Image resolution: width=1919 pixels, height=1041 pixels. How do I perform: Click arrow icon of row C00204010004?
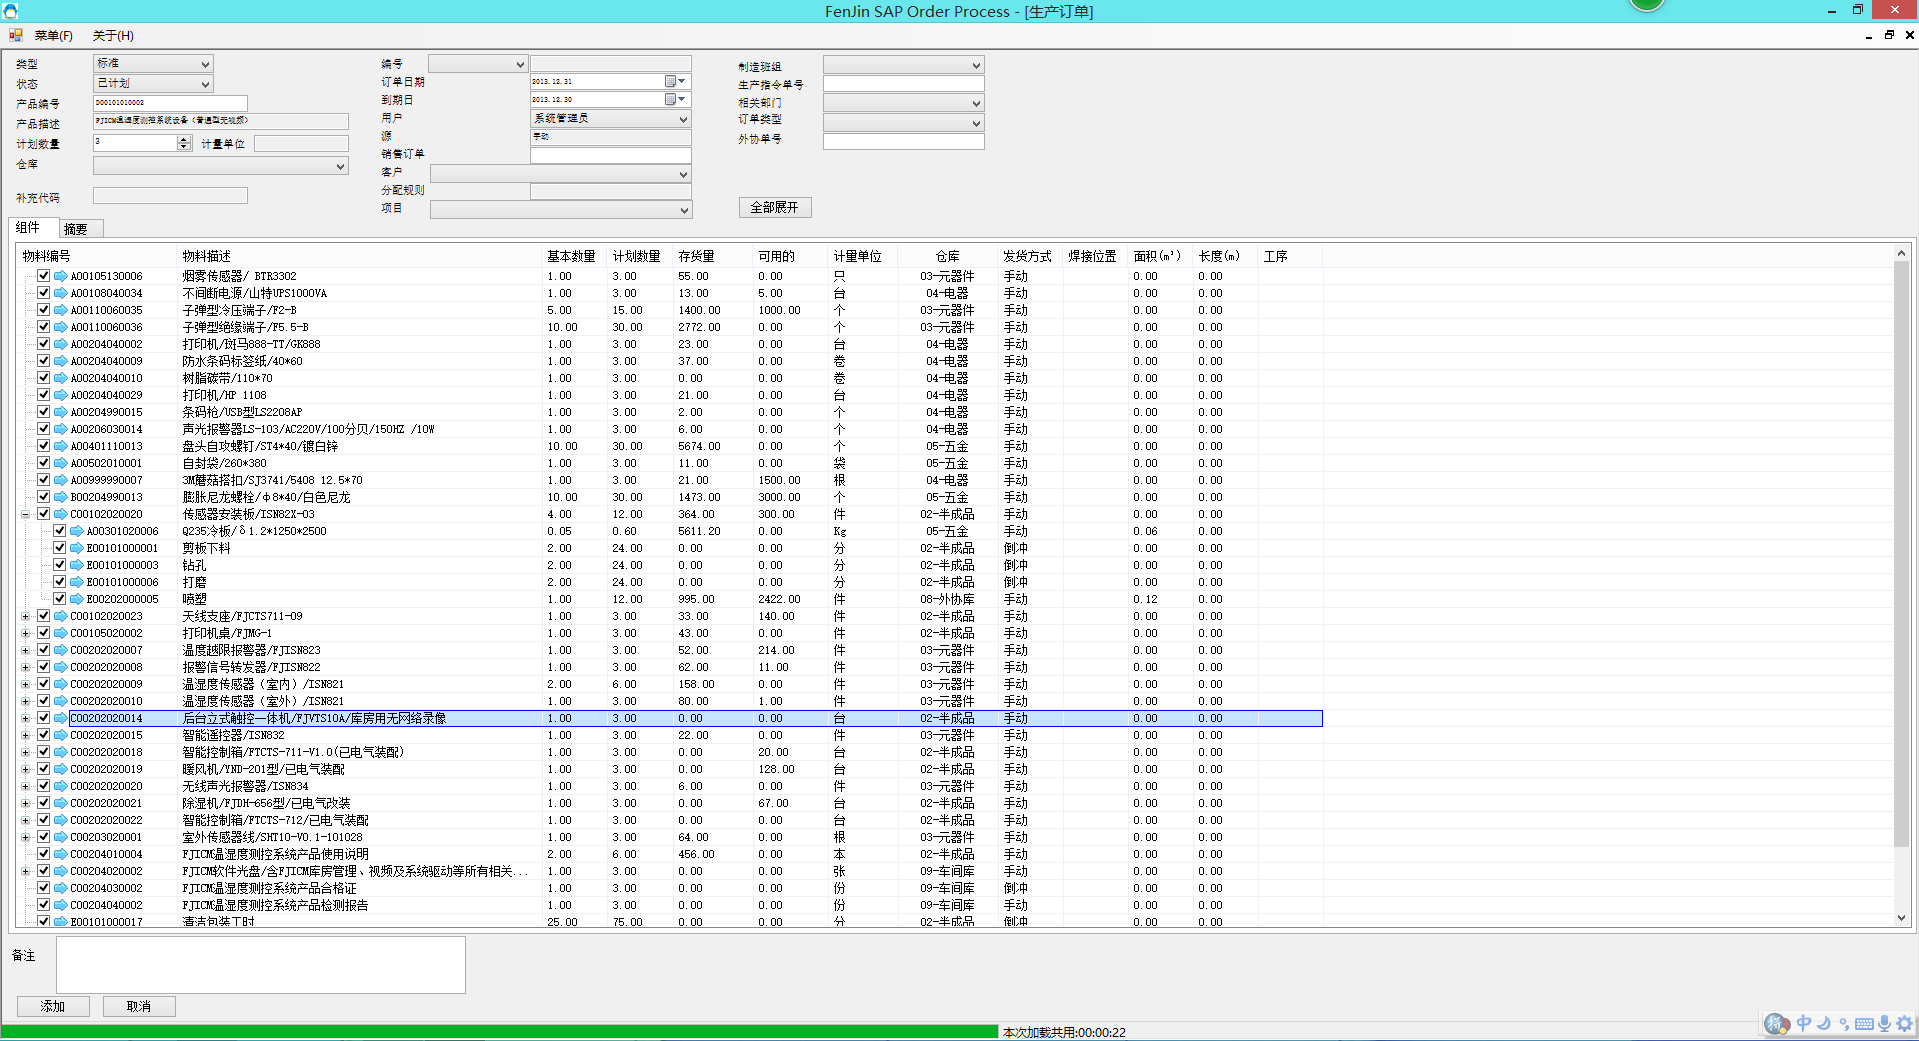(x=61, y=854)
